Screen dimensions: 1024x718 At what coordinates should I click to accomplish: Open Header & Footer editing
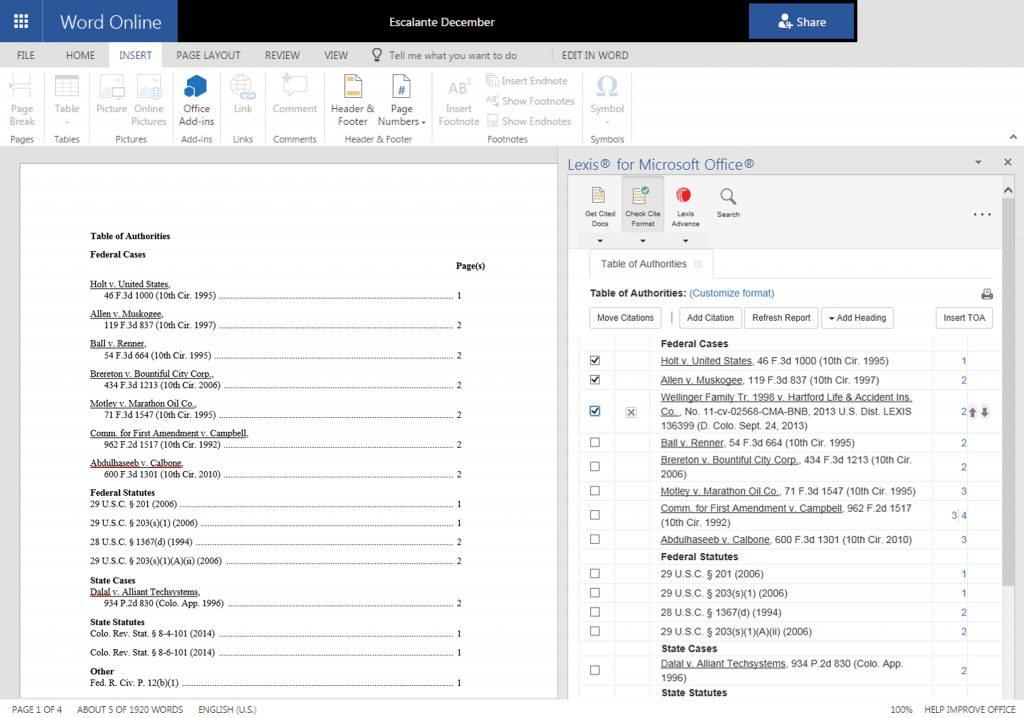click(x=353, y=100)
